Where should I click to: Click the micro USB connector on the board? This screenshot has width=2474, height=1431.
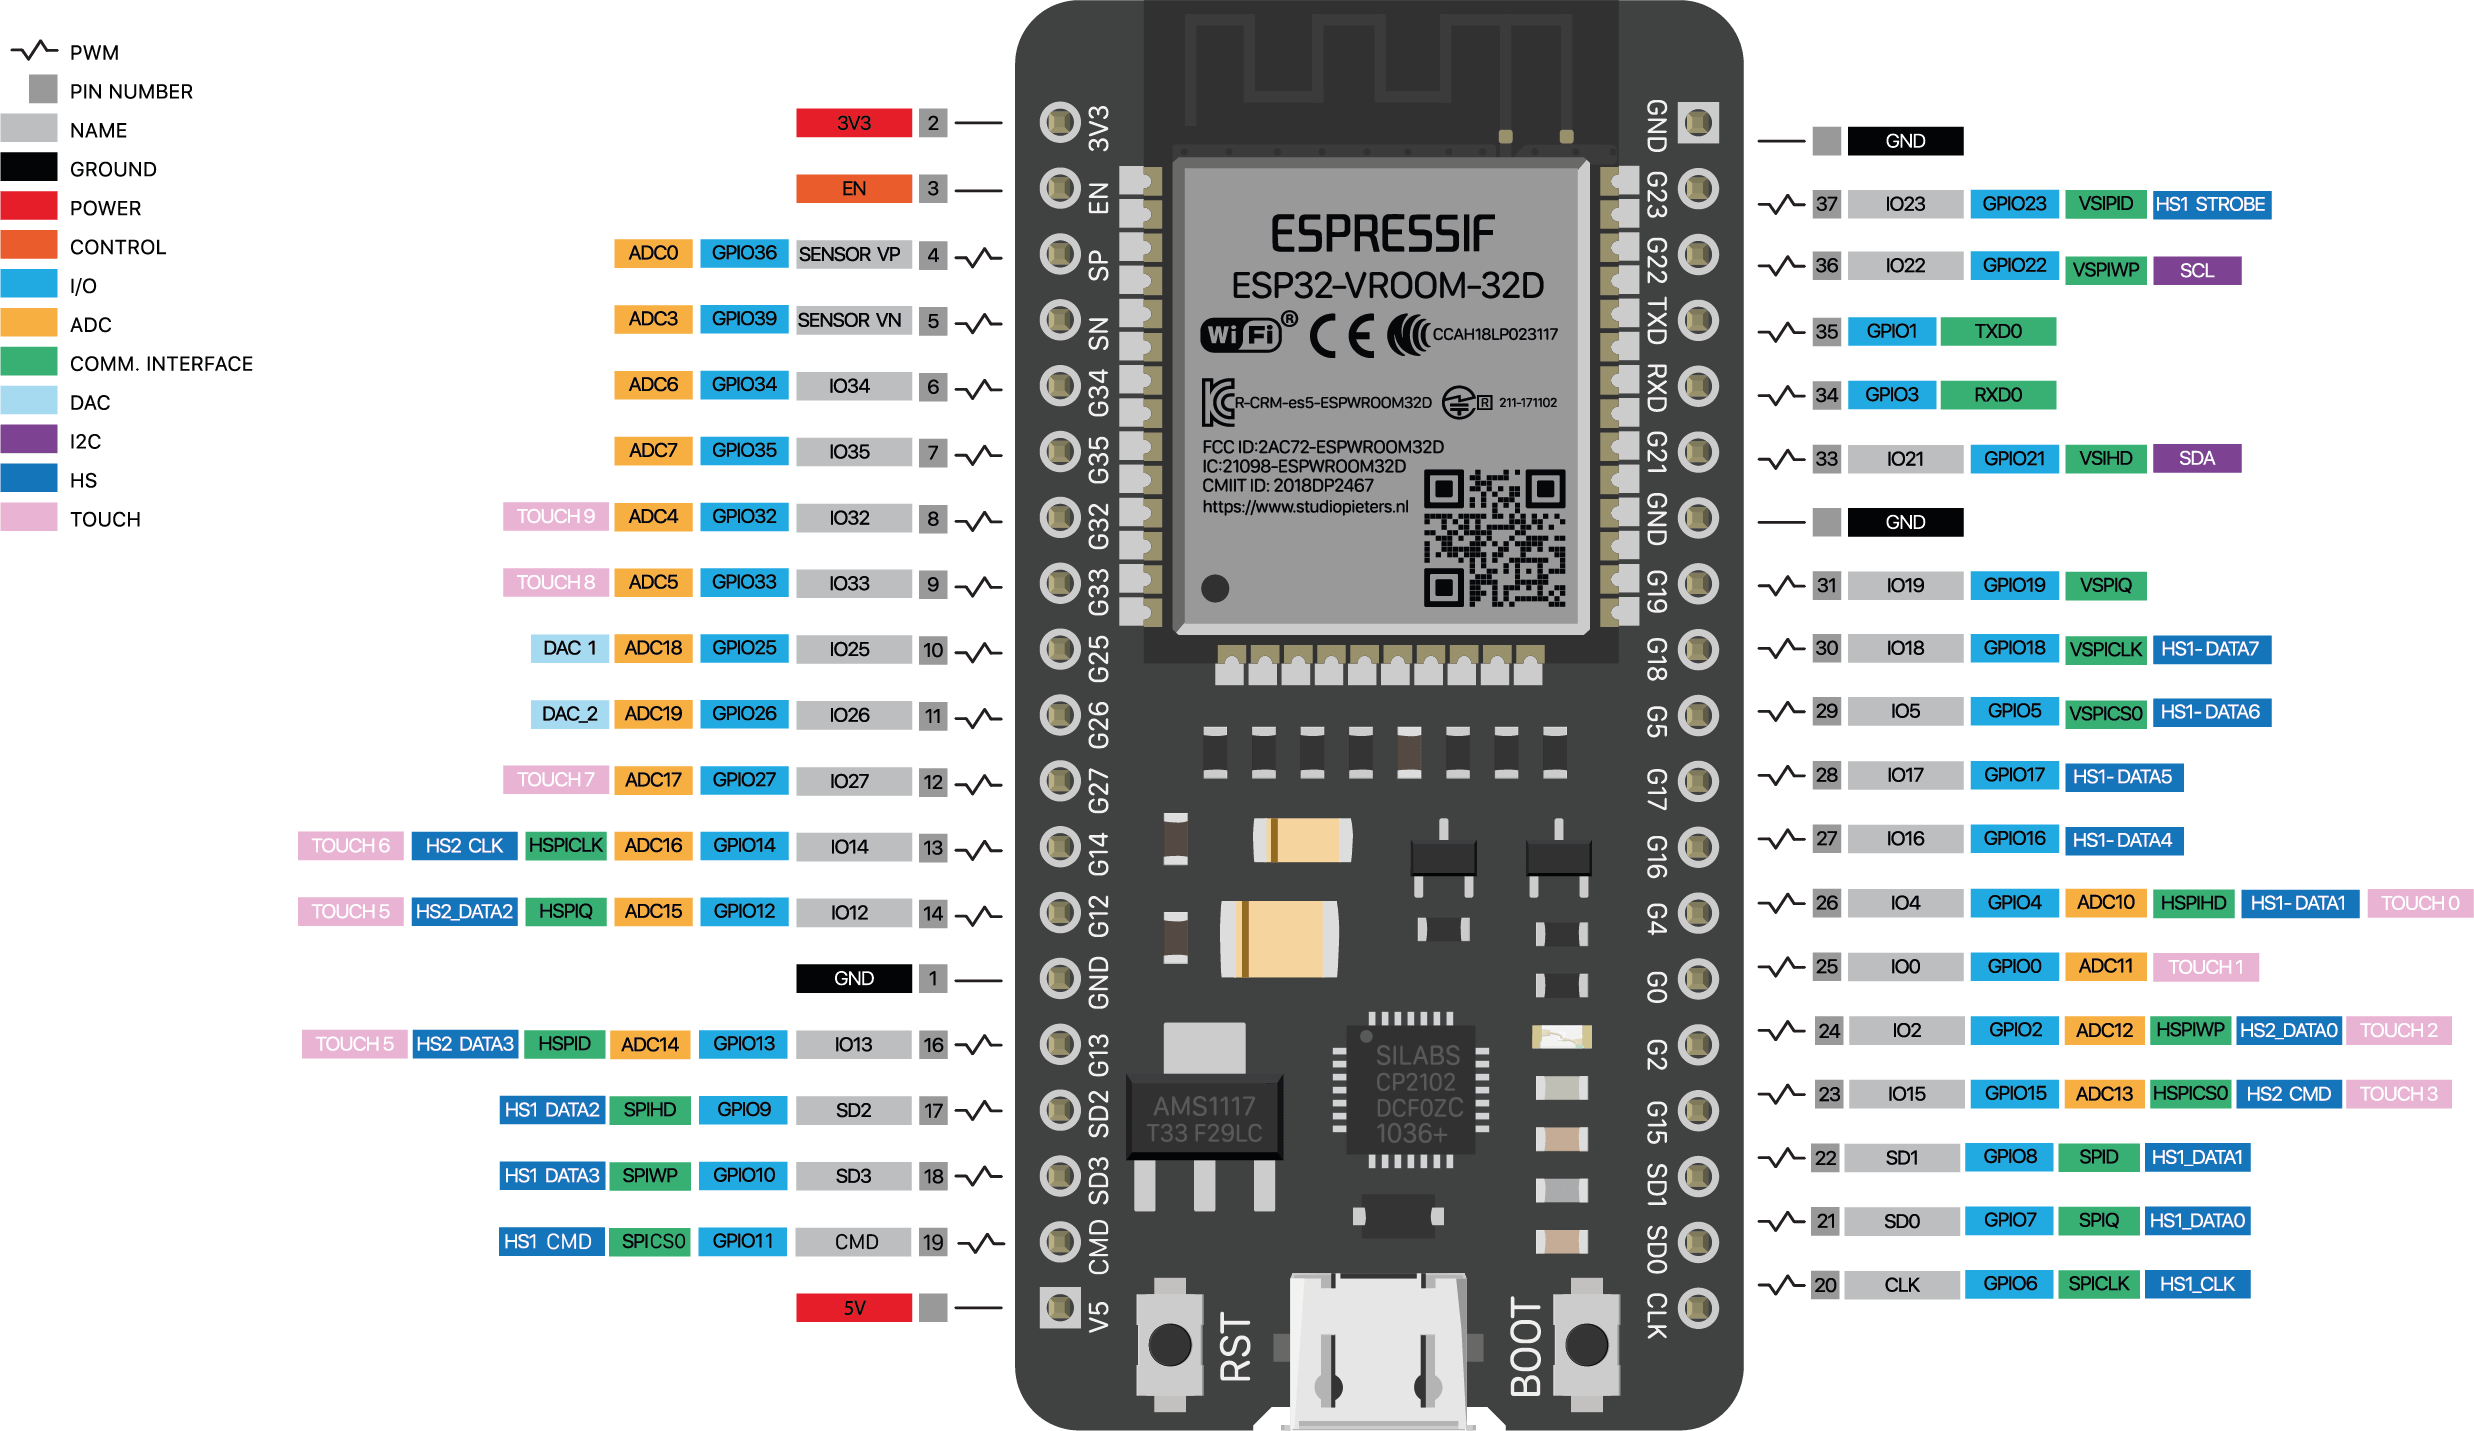coord(1378,1350)
